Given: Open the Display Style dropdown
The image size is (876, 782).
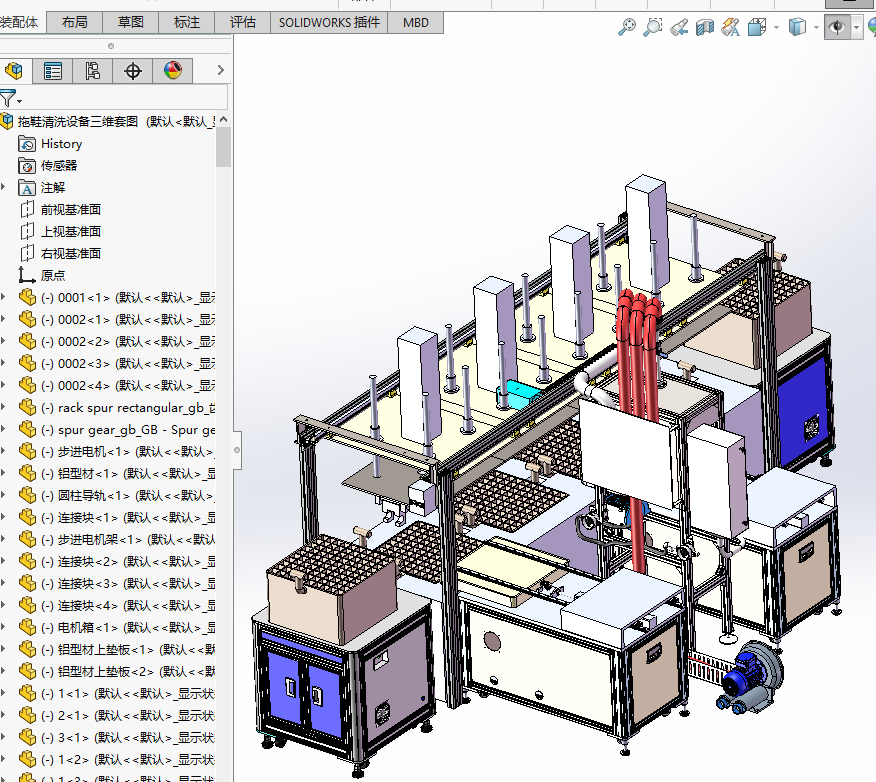Looking at the screenshot, I should 797,28.
